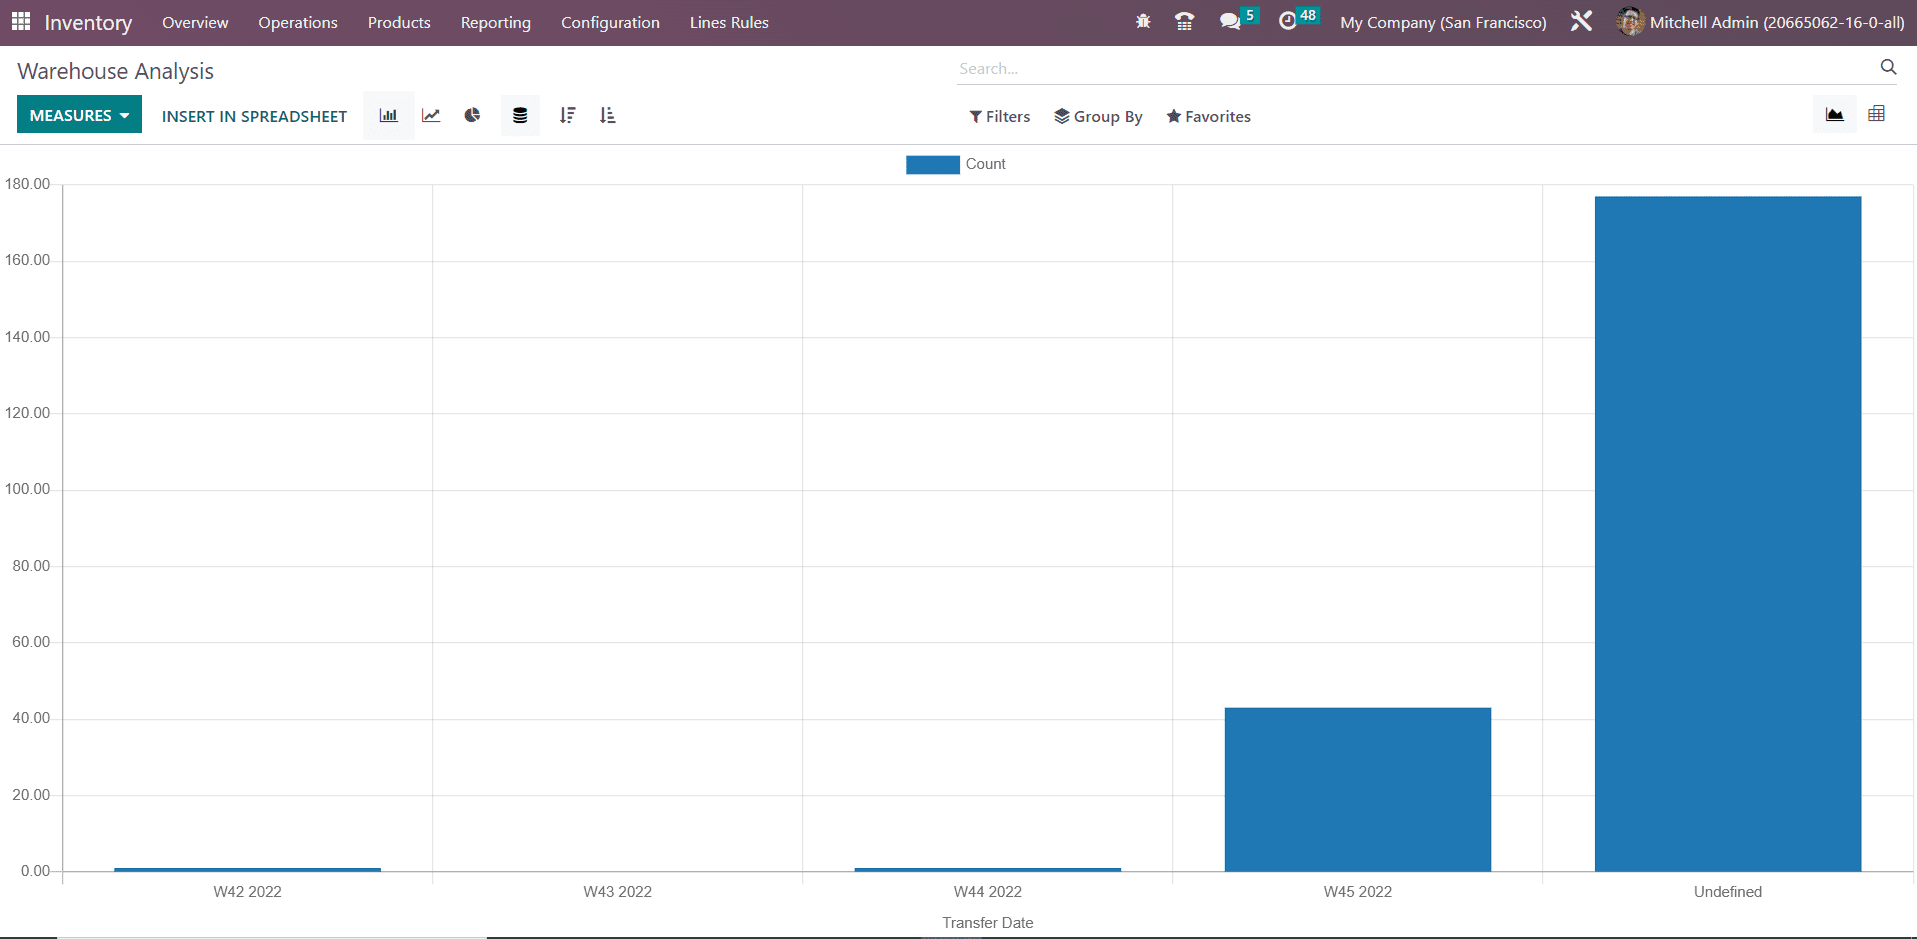The height and width of the screenshot is (939, 1917).
Task: Switch to line chart view
Action: (x=431, y=116)
